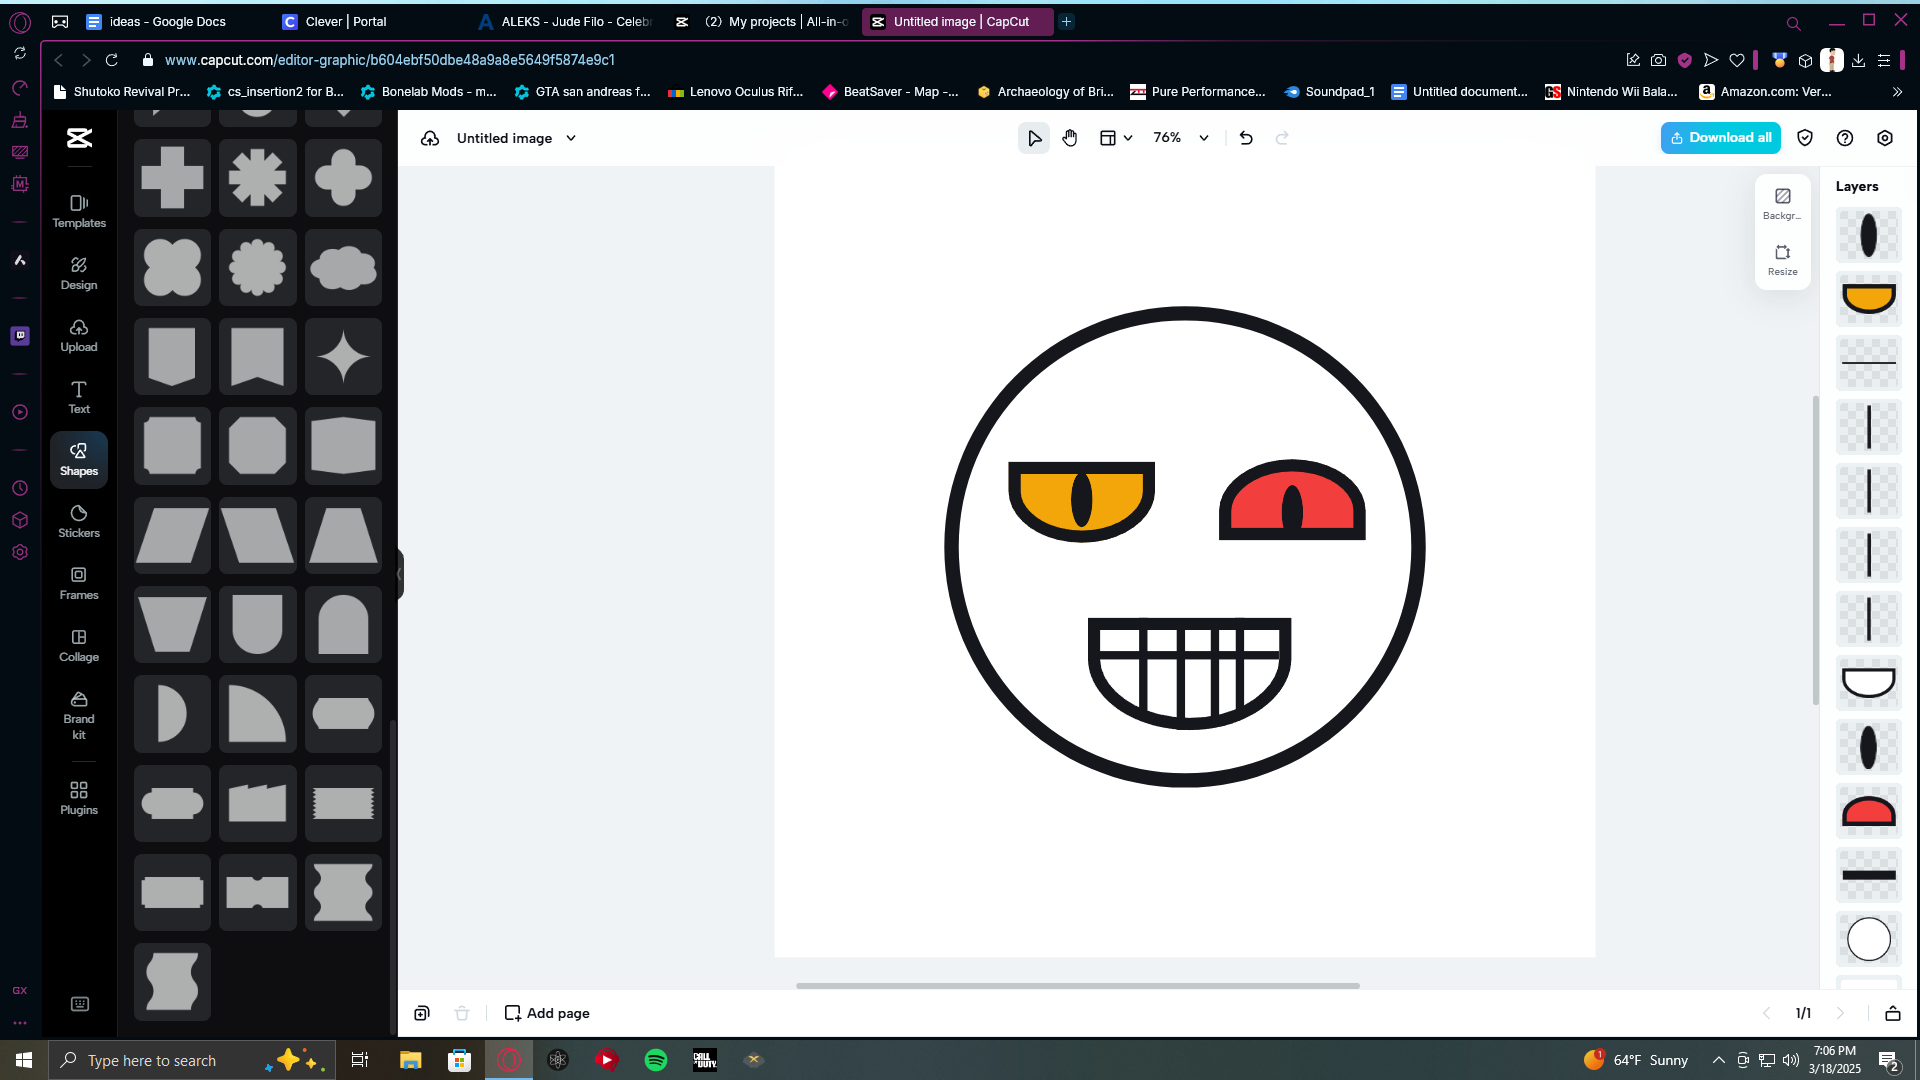Image resolution: width=1920 pixels, height=1080 pixels.
Task: Click the horizontal canvas scrollbar
Action: 1077,986
